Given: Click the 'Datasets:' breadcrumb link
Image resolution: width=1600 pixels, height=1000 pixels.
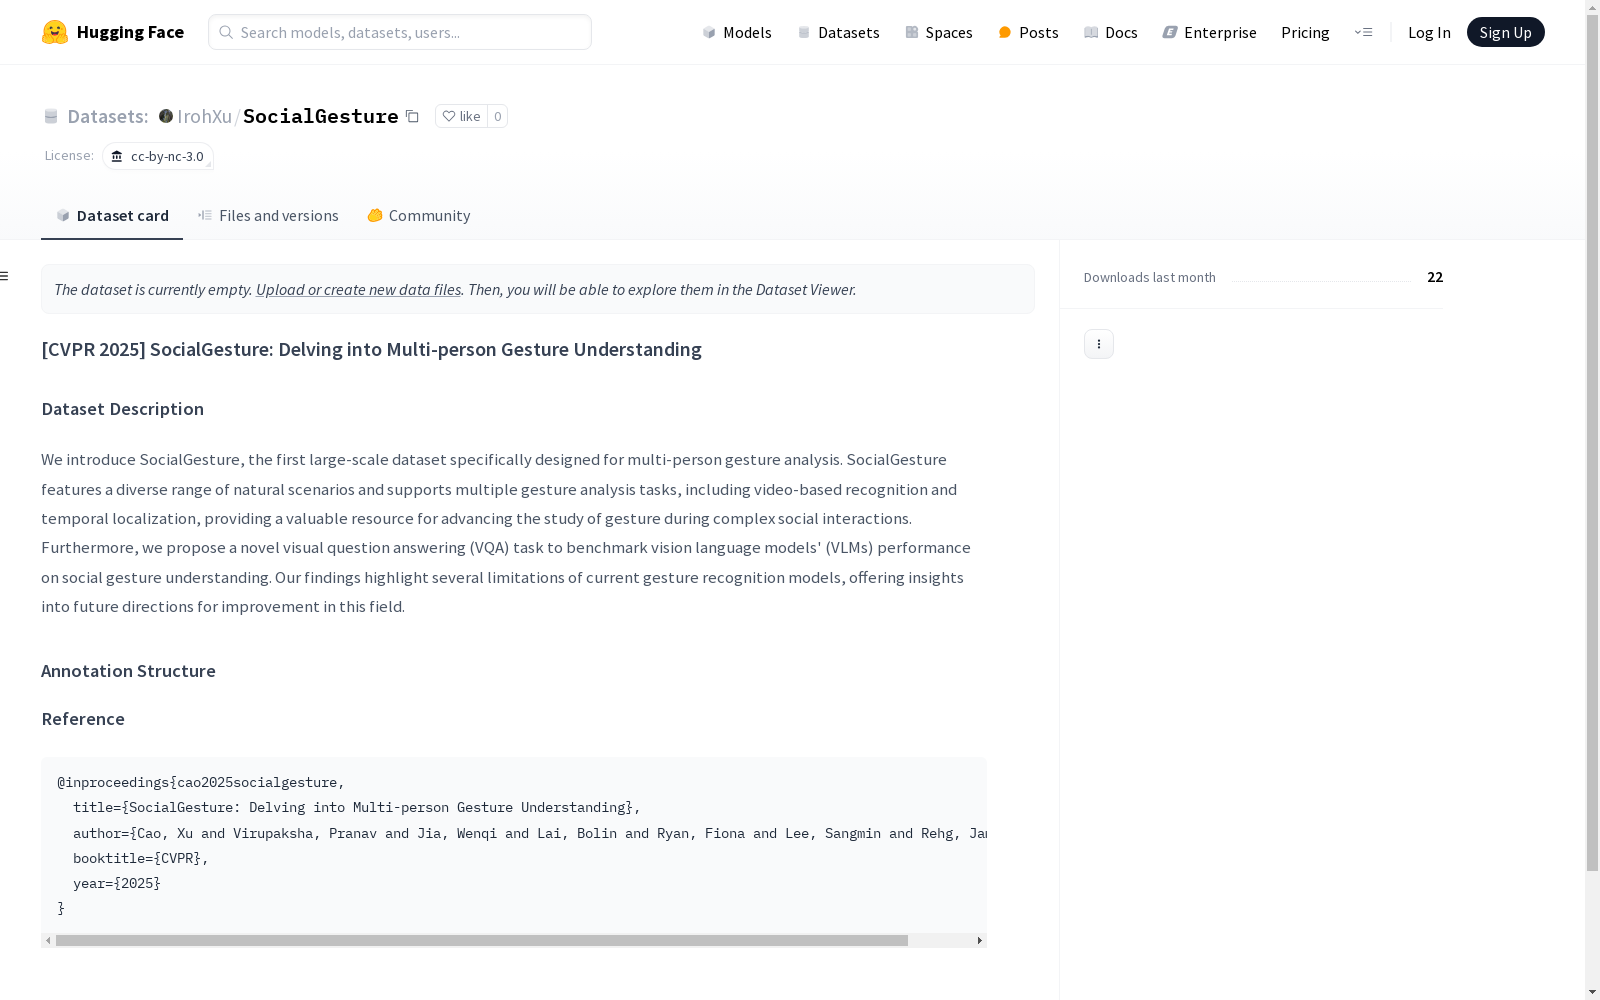Looking at the screenshot, I should (107, 116).
